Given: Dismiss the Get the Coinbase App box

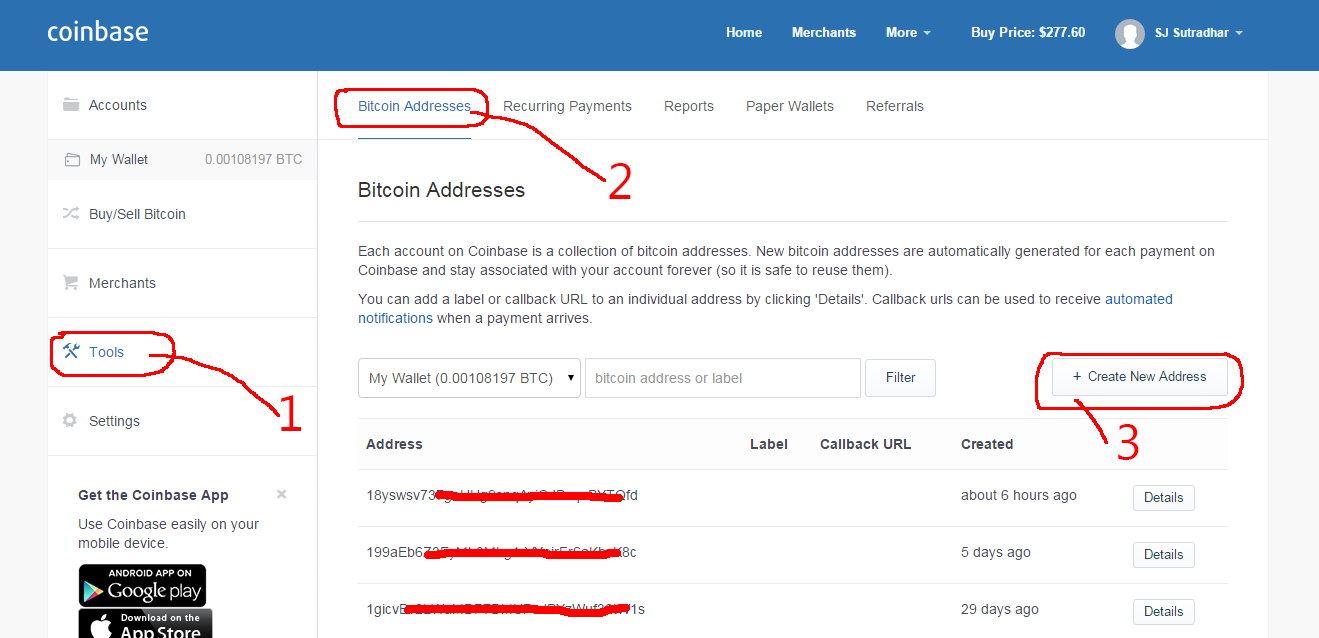Looking at the screenshot, I should (x=282, y=494).
